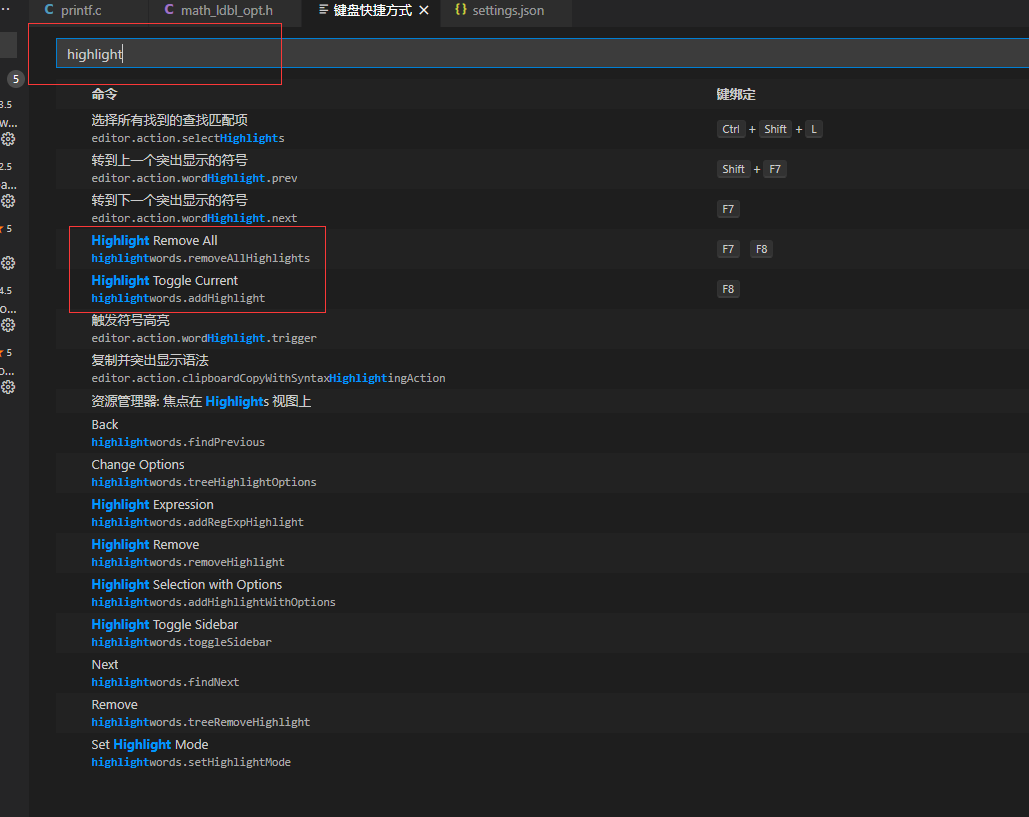The height and width of the screenshot is (817, 1029).
Task: Click the highlight search input field
Action: 166,54
